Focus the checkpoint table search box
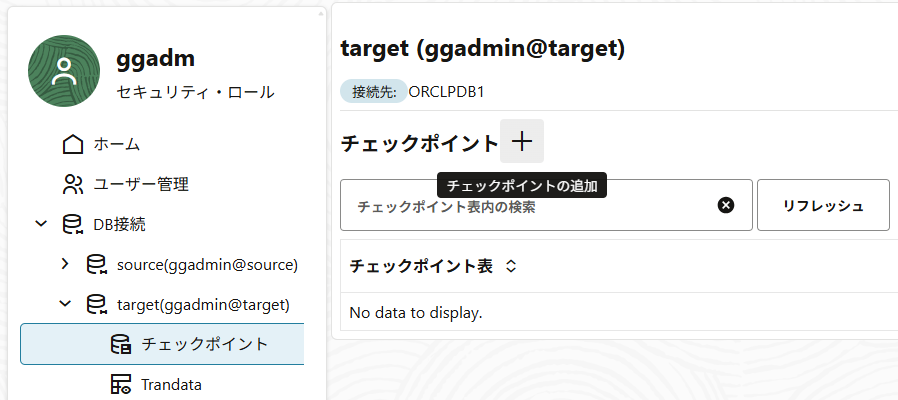This screenshot has width=898, height=400. (530, 206)
